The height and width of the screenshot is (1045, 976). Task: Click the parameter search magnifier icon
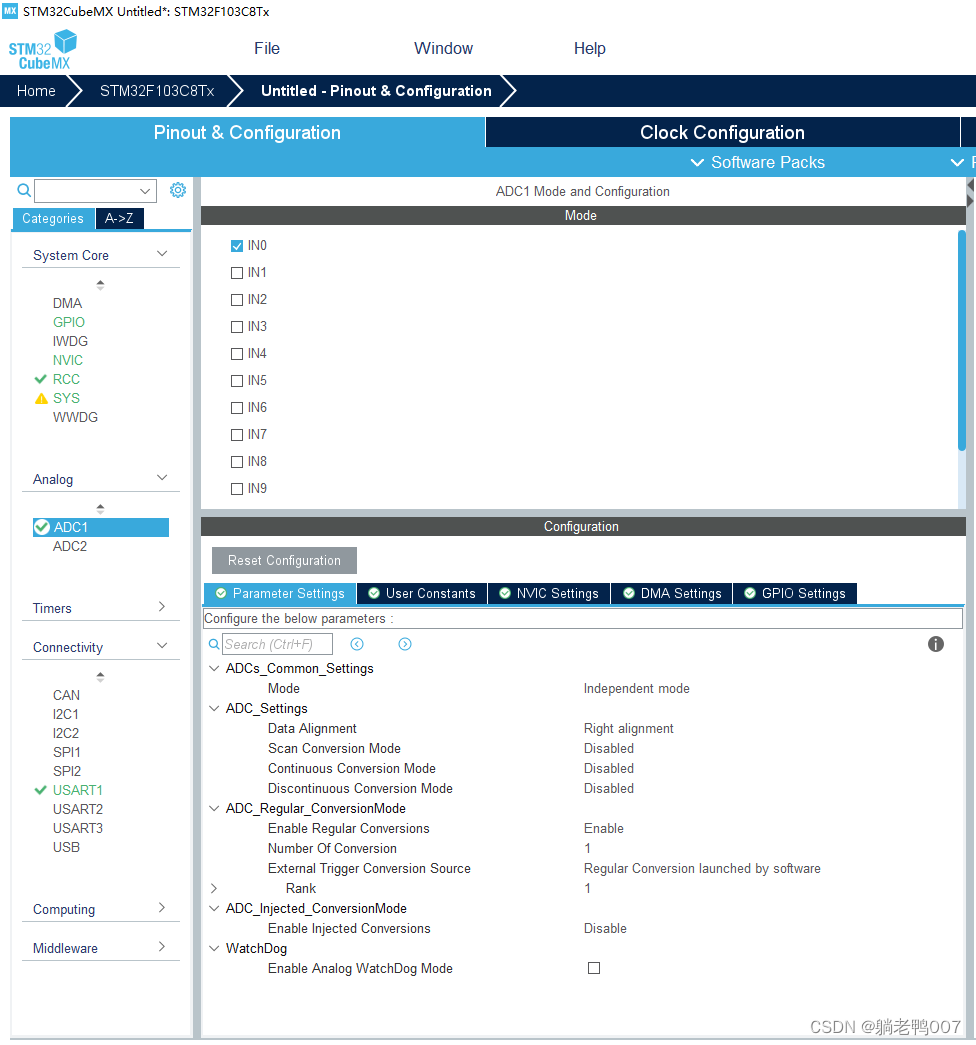(x=214, y=644)
